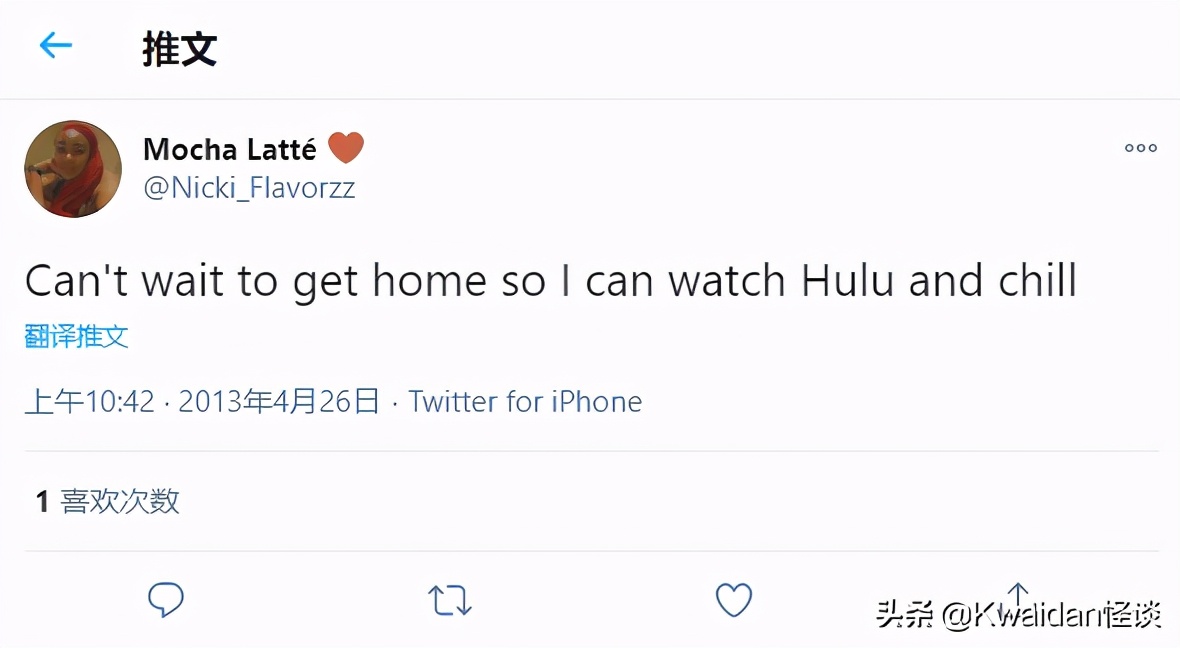Click the circular avatar thumbnail

(x=72, y=168)
